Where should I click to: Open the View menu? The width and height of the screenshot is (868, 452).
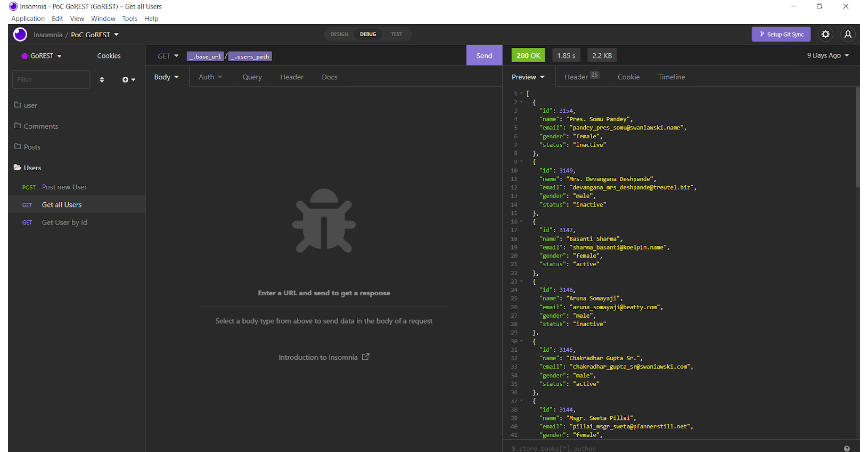pos(77,18)
